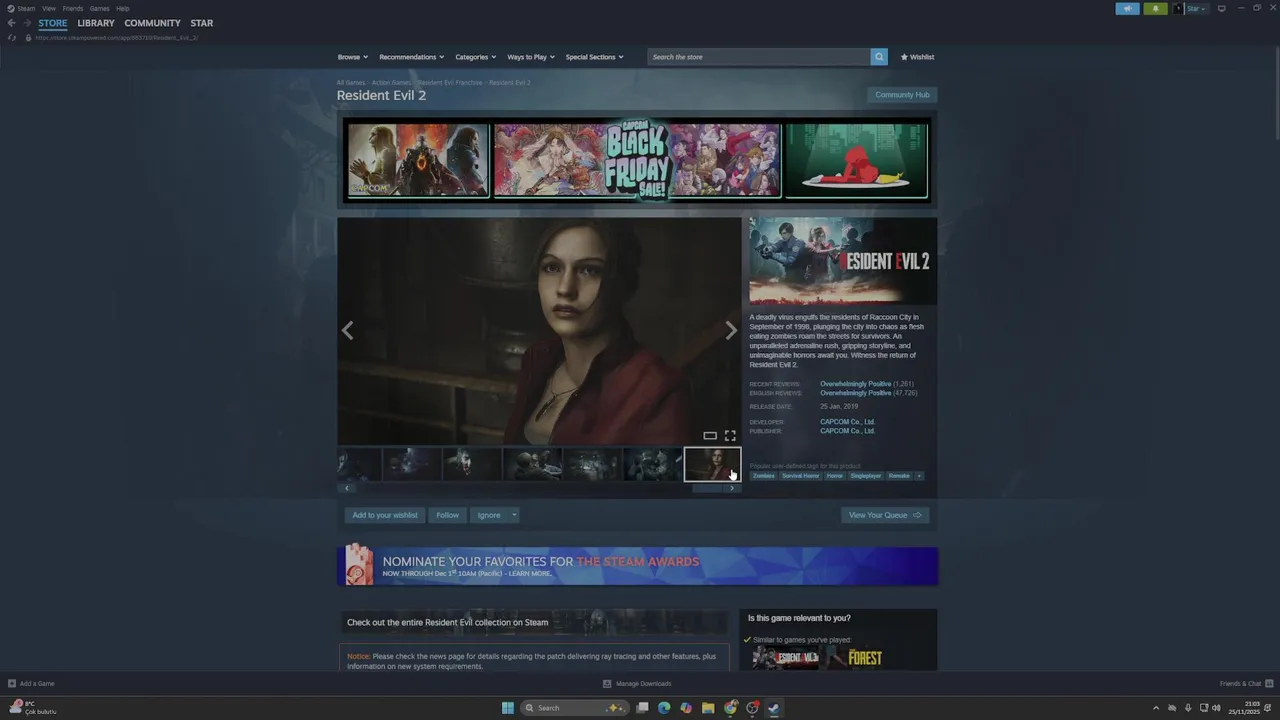The height and width of the screenshot is (720, 1280).
Task: Open the Zombies tag
Action: [764, 476]
